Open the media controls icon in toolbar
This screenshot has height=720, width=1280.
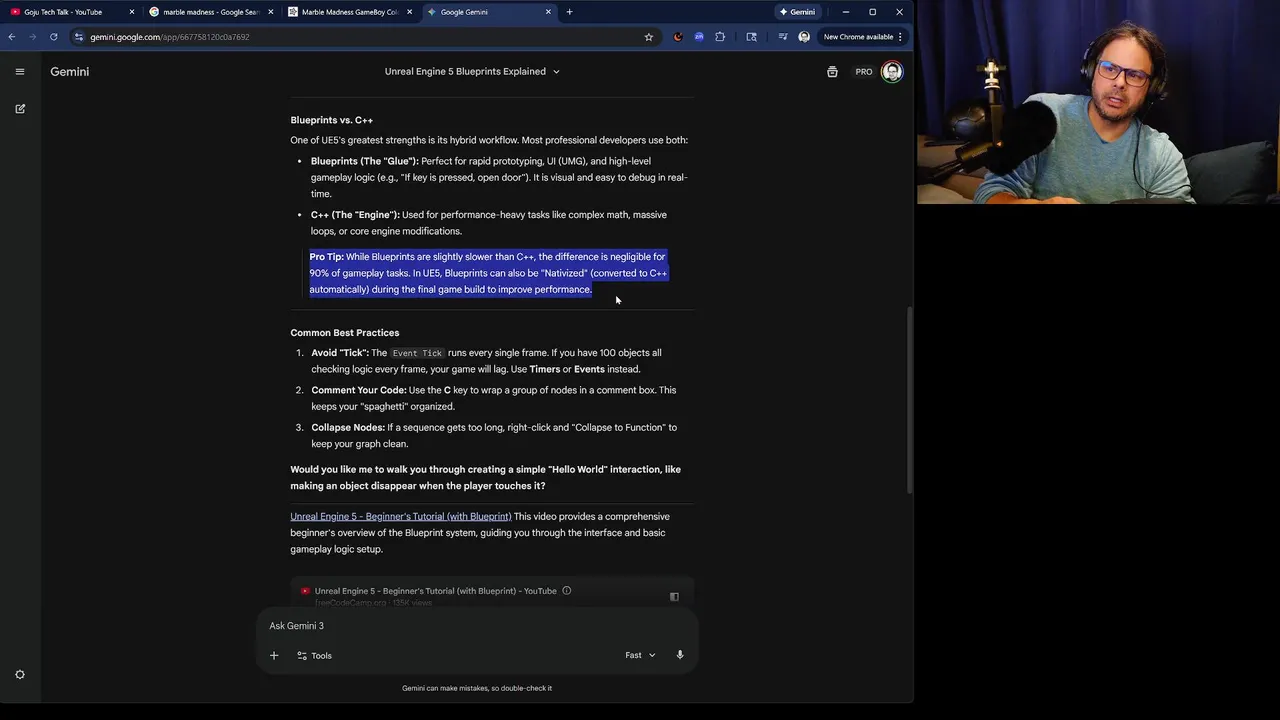click(x=782, y=37)
